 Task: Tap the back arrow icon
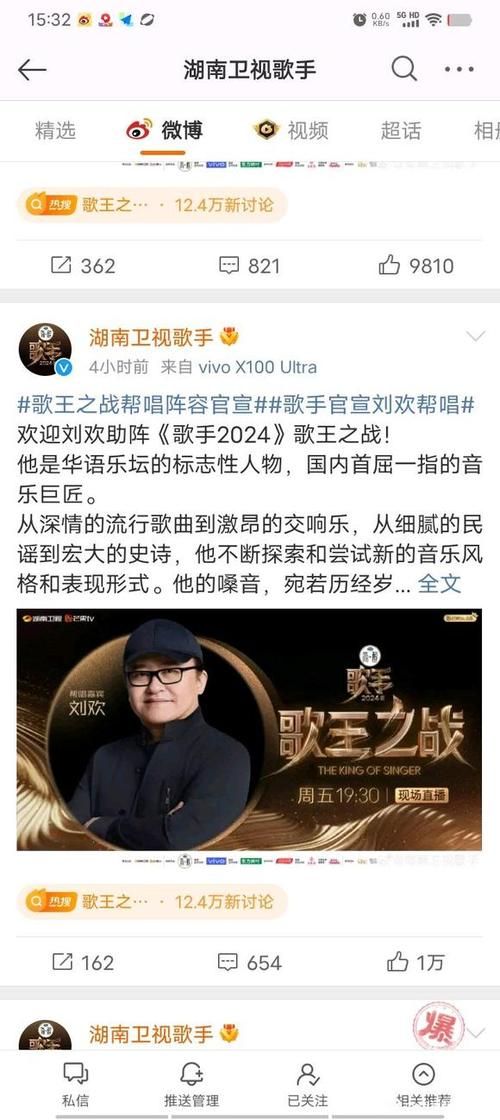(32, 69)
